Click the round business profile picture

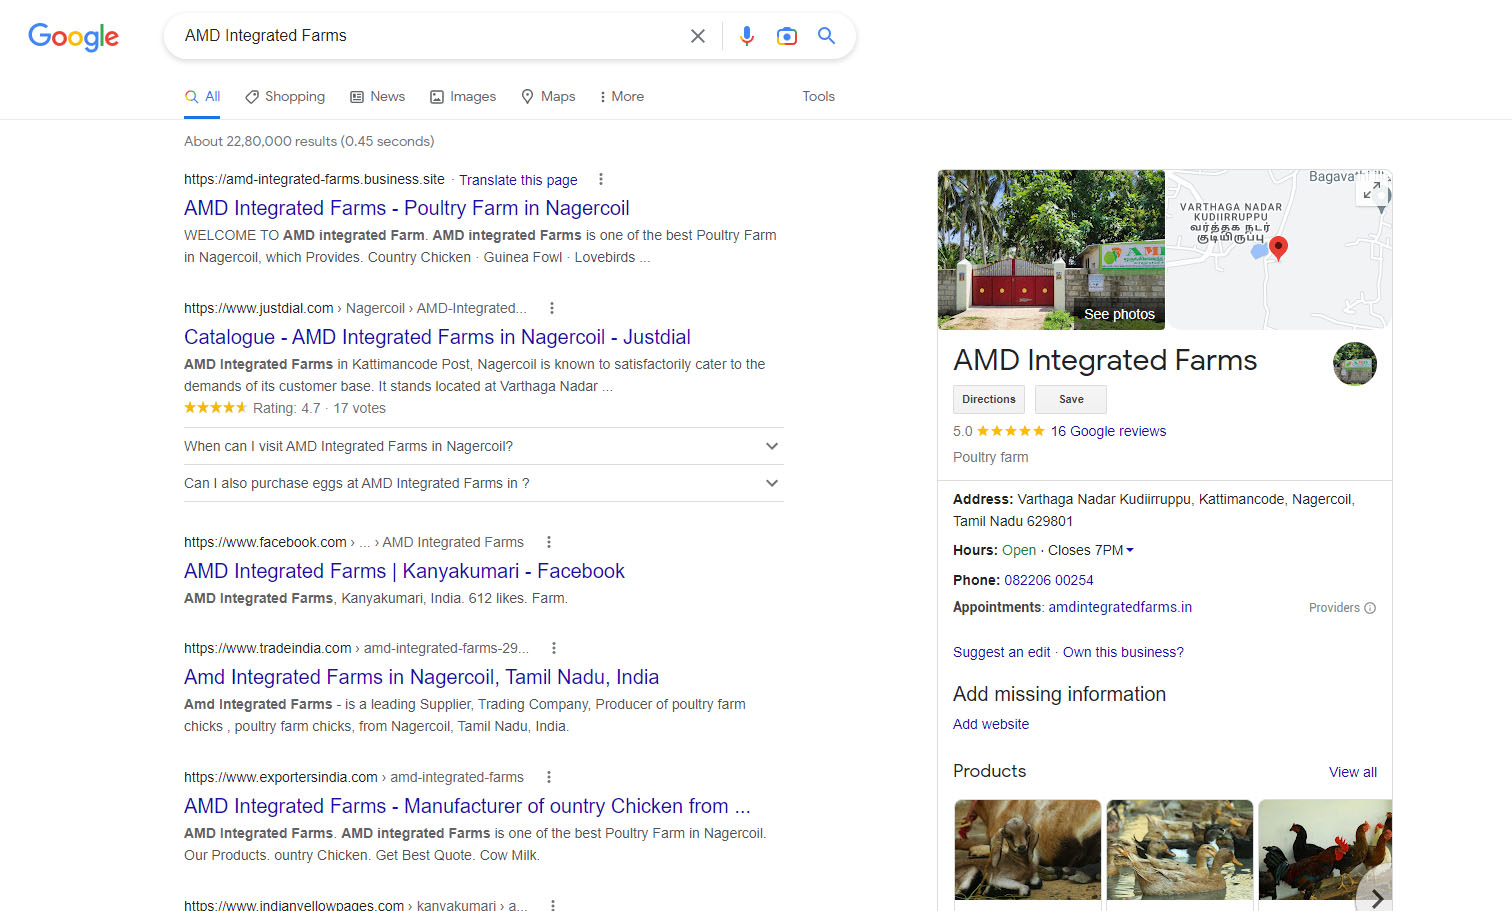click(x=1355, y=363)
